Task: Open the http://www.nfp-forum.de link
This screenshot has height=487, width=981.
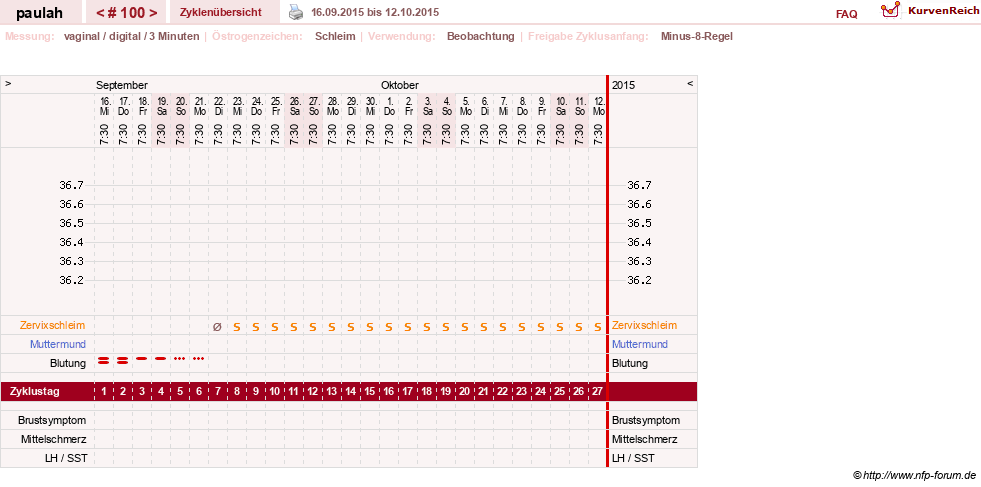Action: tap(920, 476)
